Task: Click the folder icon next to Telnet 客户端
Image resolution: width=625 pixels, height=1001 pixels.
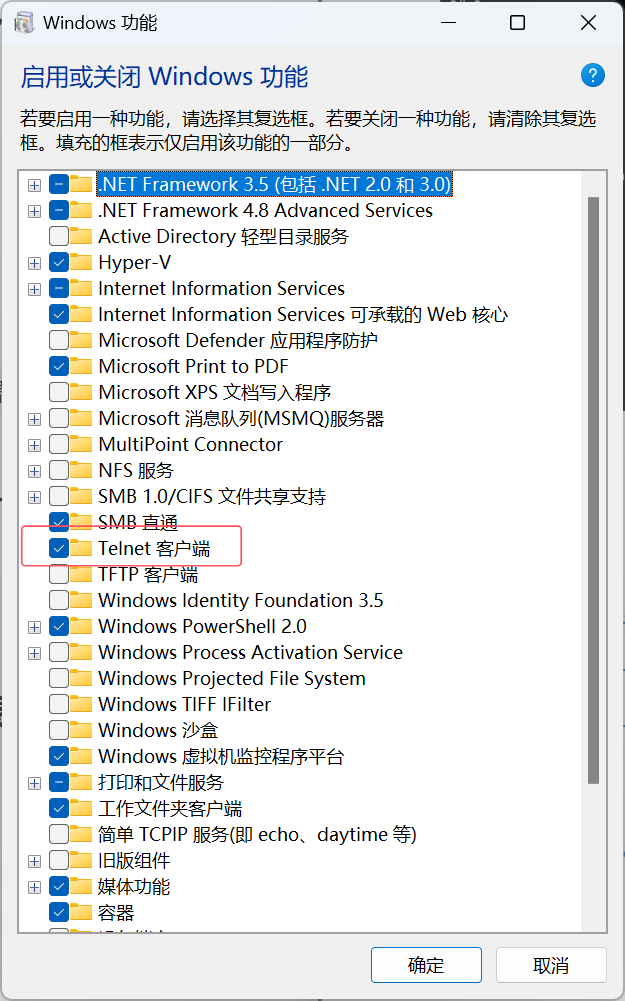Action: click(x=82, y=549)
